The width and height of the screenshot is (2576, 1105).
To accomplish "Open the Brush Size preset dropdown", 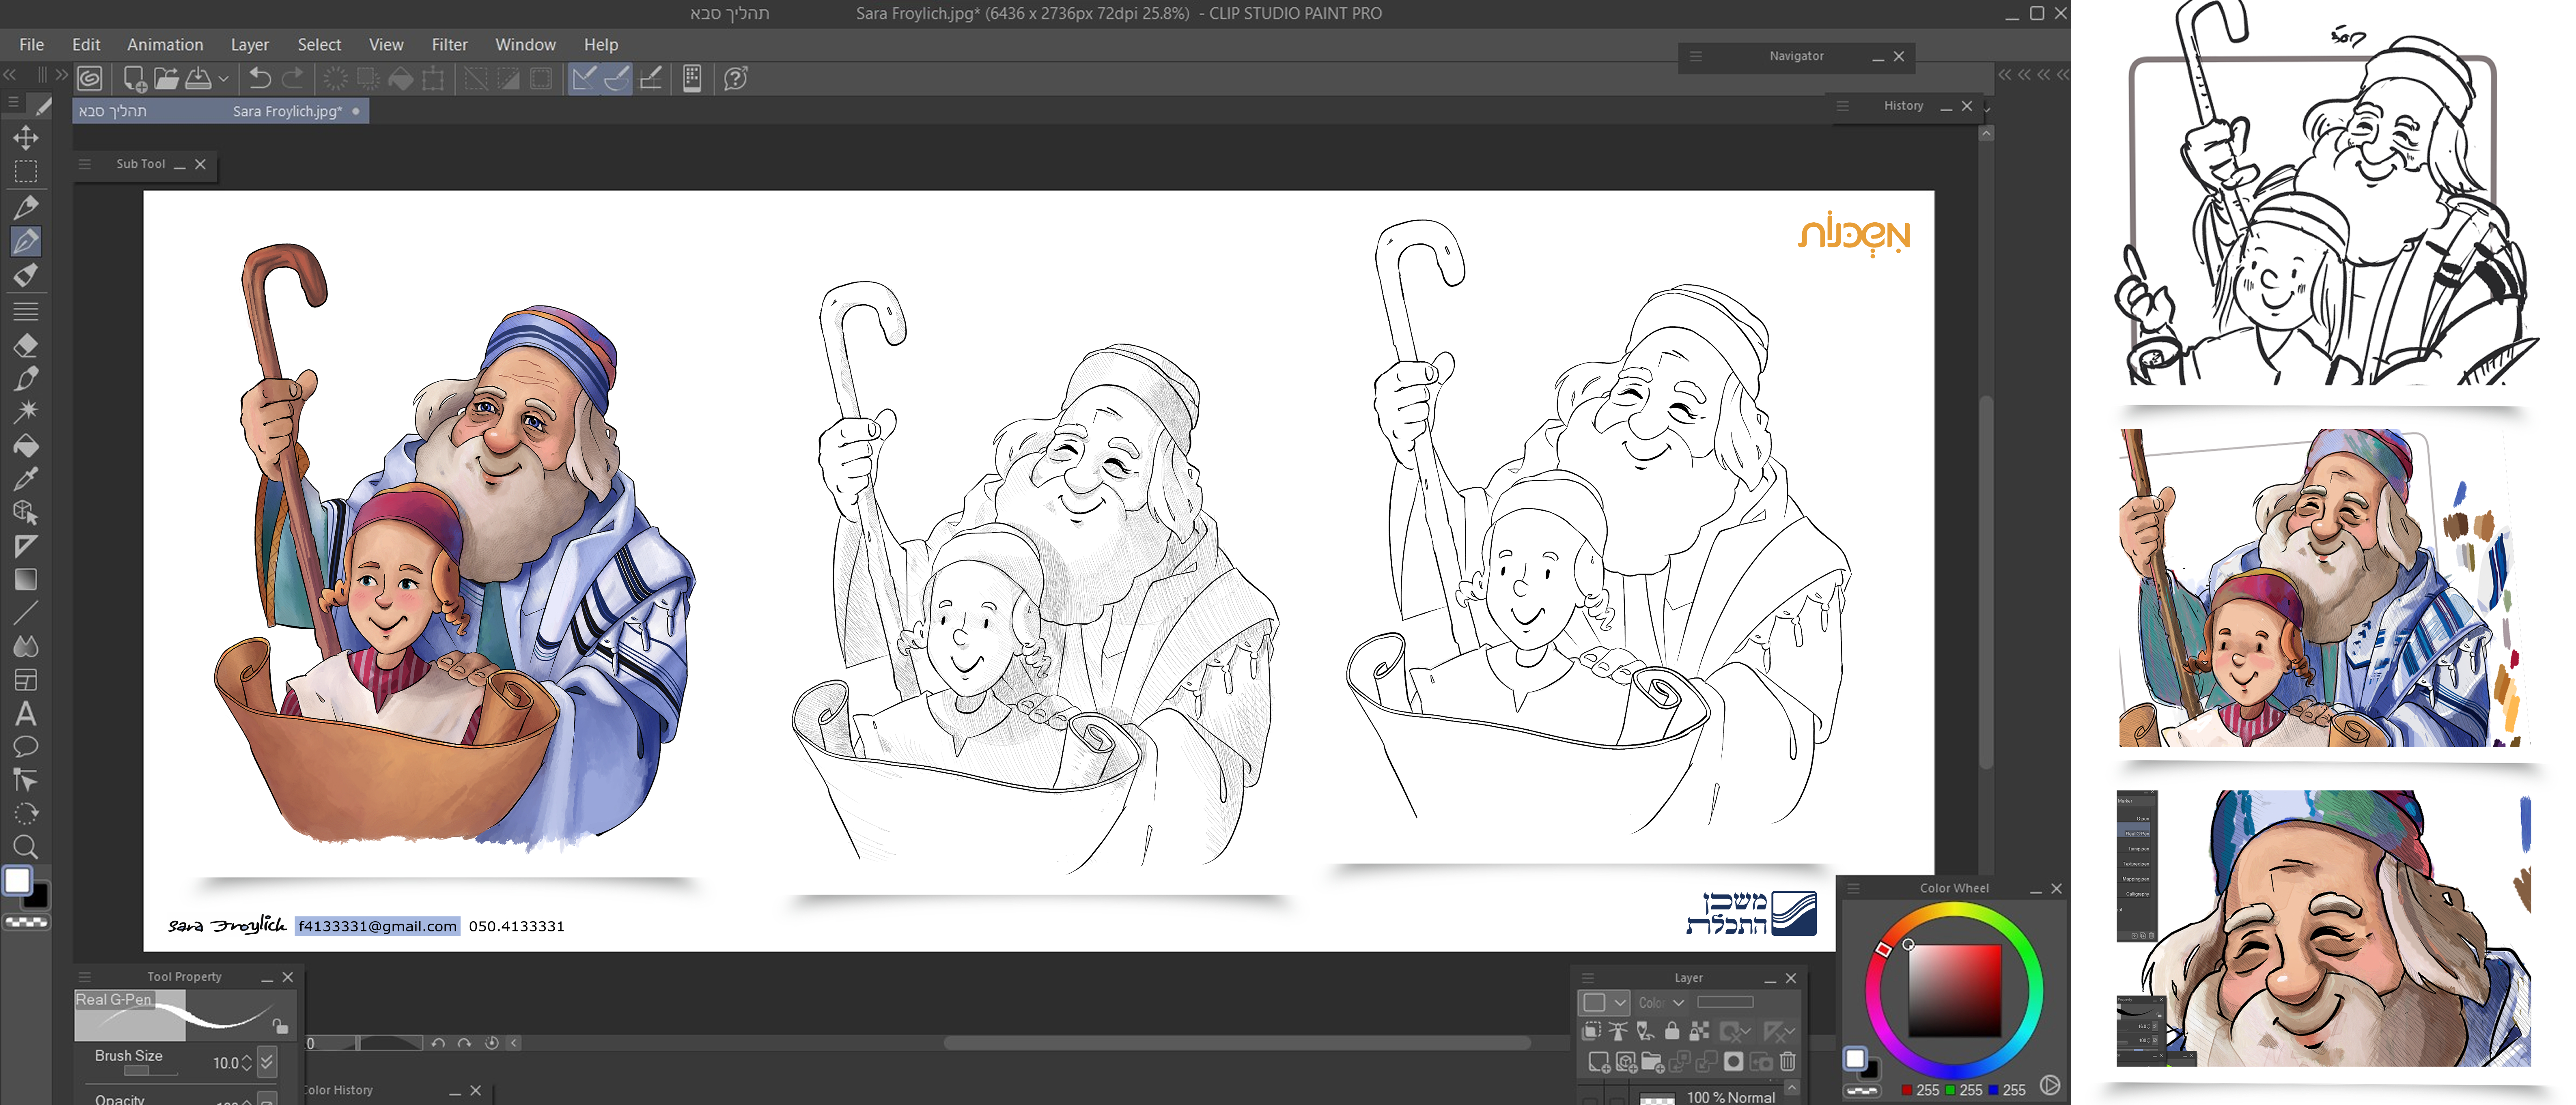I will point(267,1062).
